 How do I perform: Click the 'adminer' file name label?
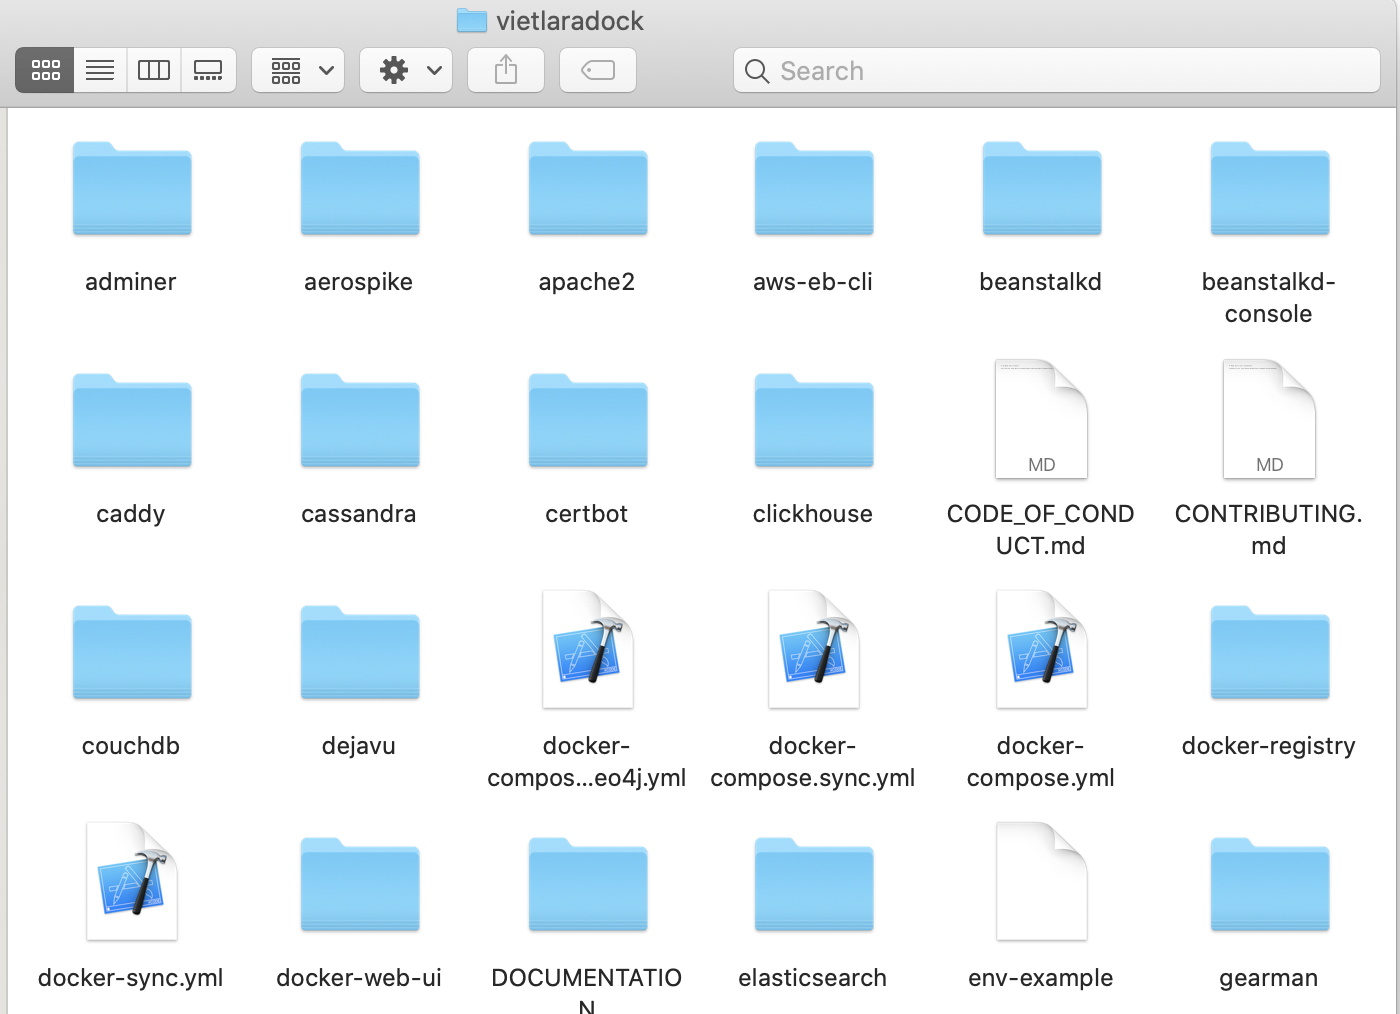coord(131,282)
